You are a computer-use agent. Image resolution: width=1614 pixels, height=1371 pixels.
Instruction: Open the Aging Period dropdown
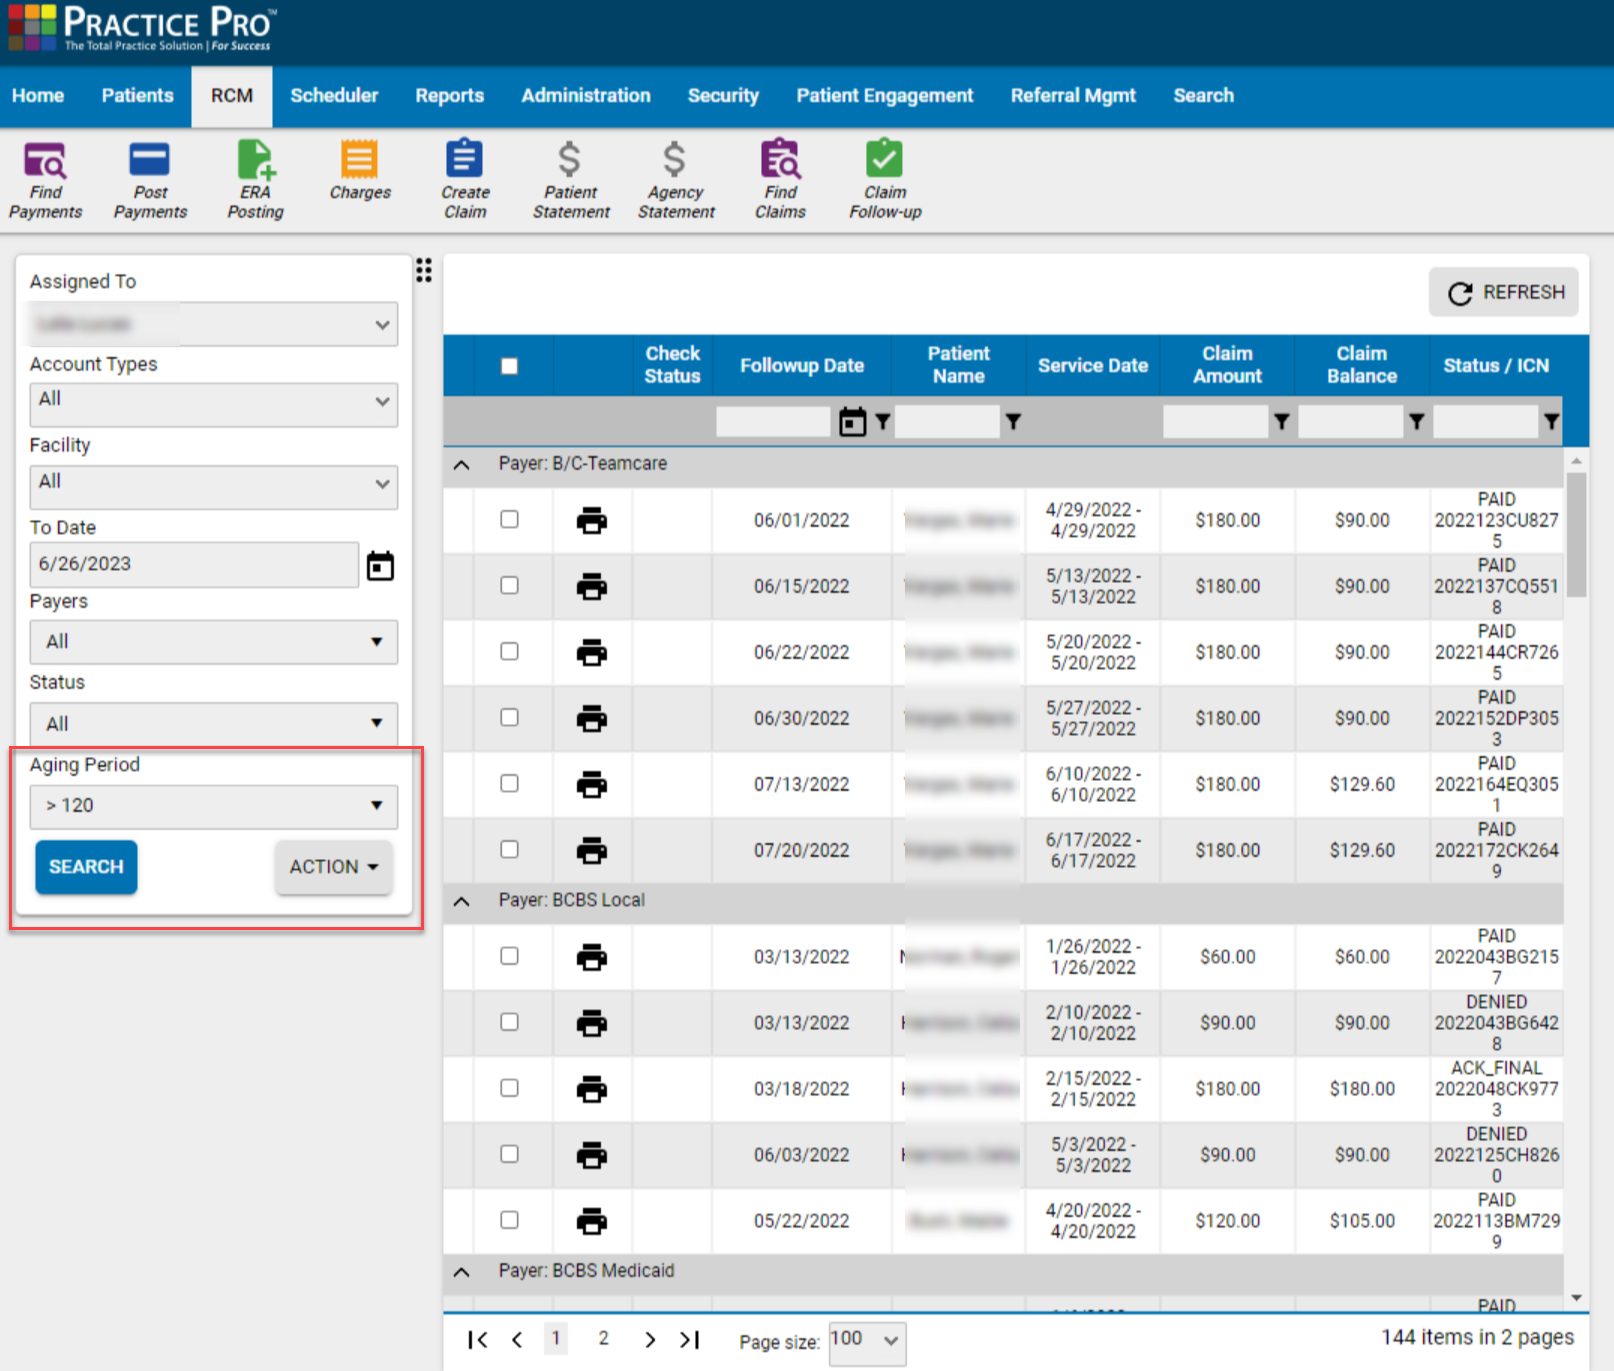pyautogui.click(x=213, y=806)
